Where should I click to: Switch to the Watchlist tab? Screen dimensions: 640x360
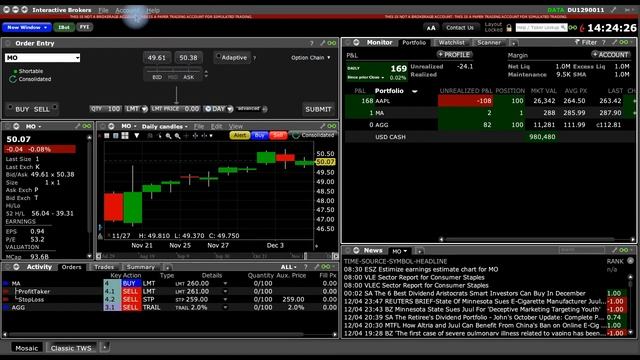point(451,42)
